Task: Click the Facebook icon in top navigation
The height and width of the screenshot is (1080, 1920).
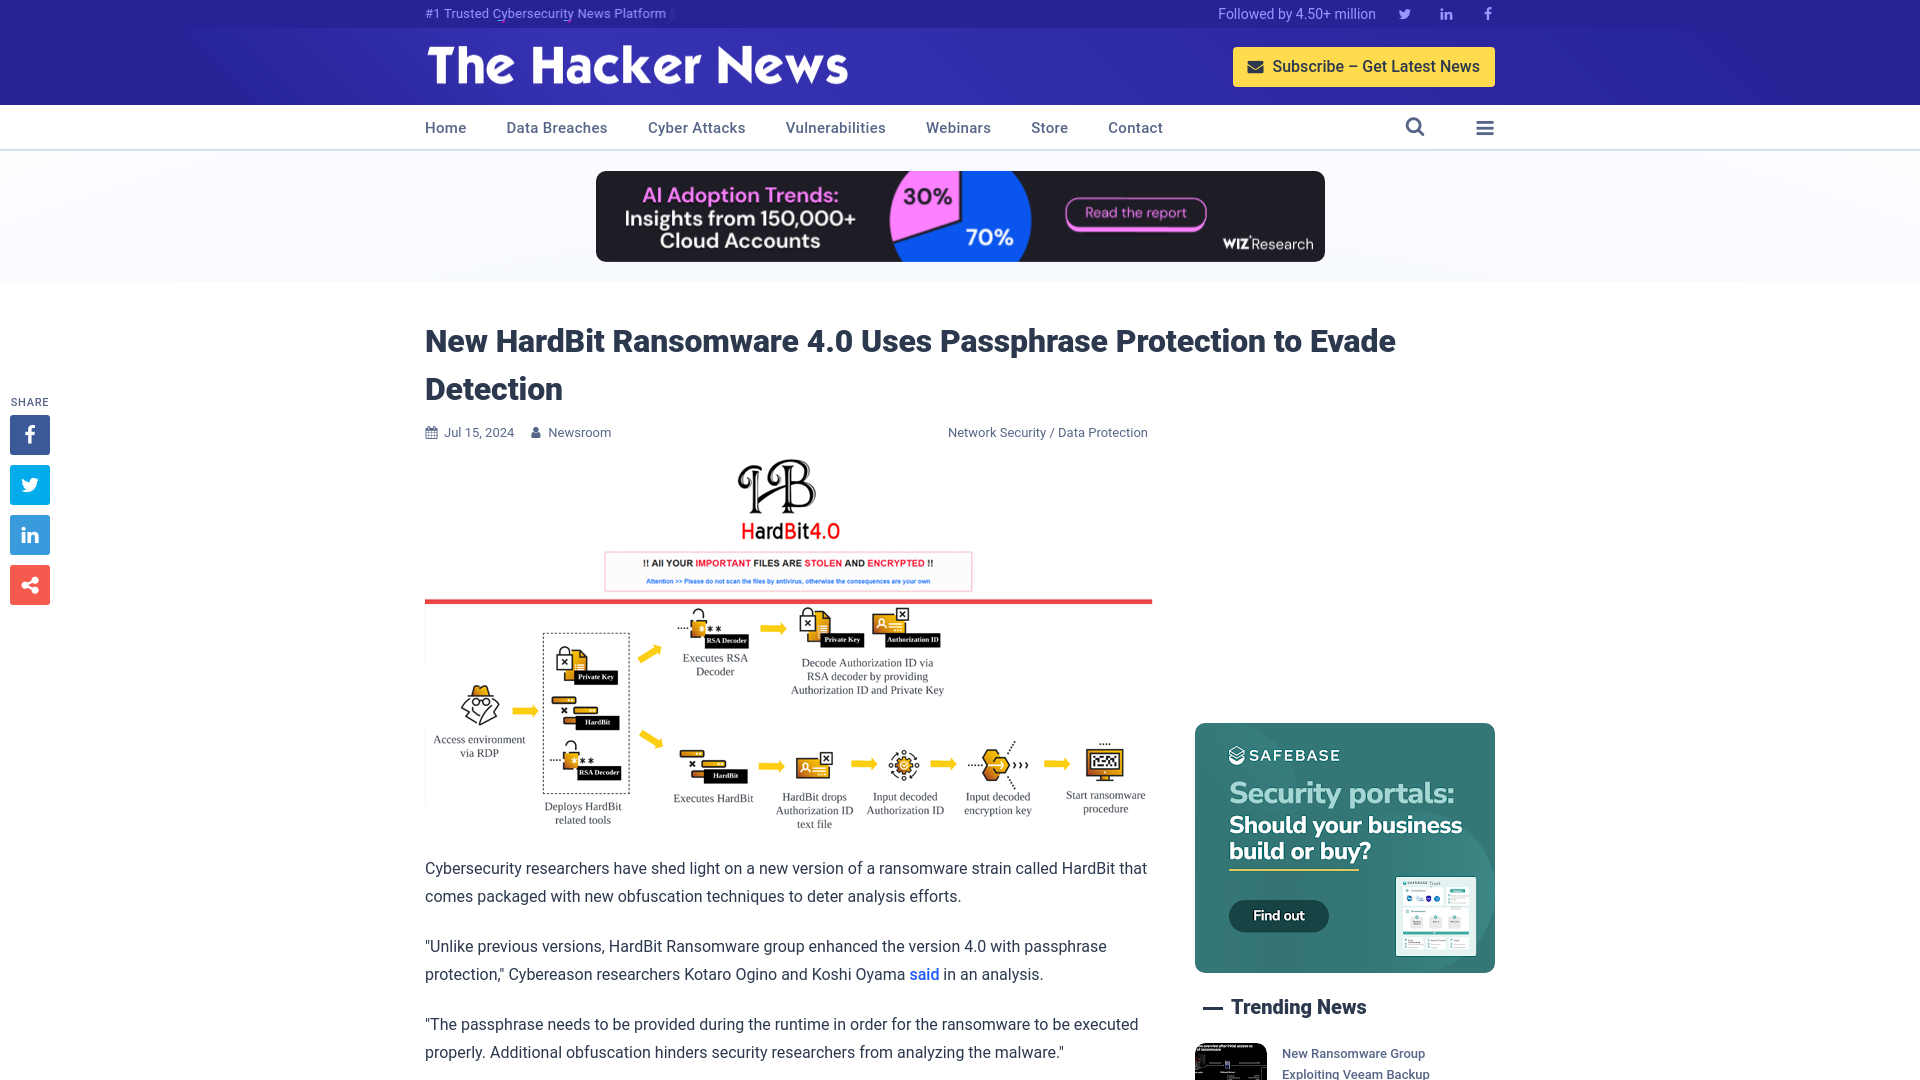Action: coord(1486,13)
